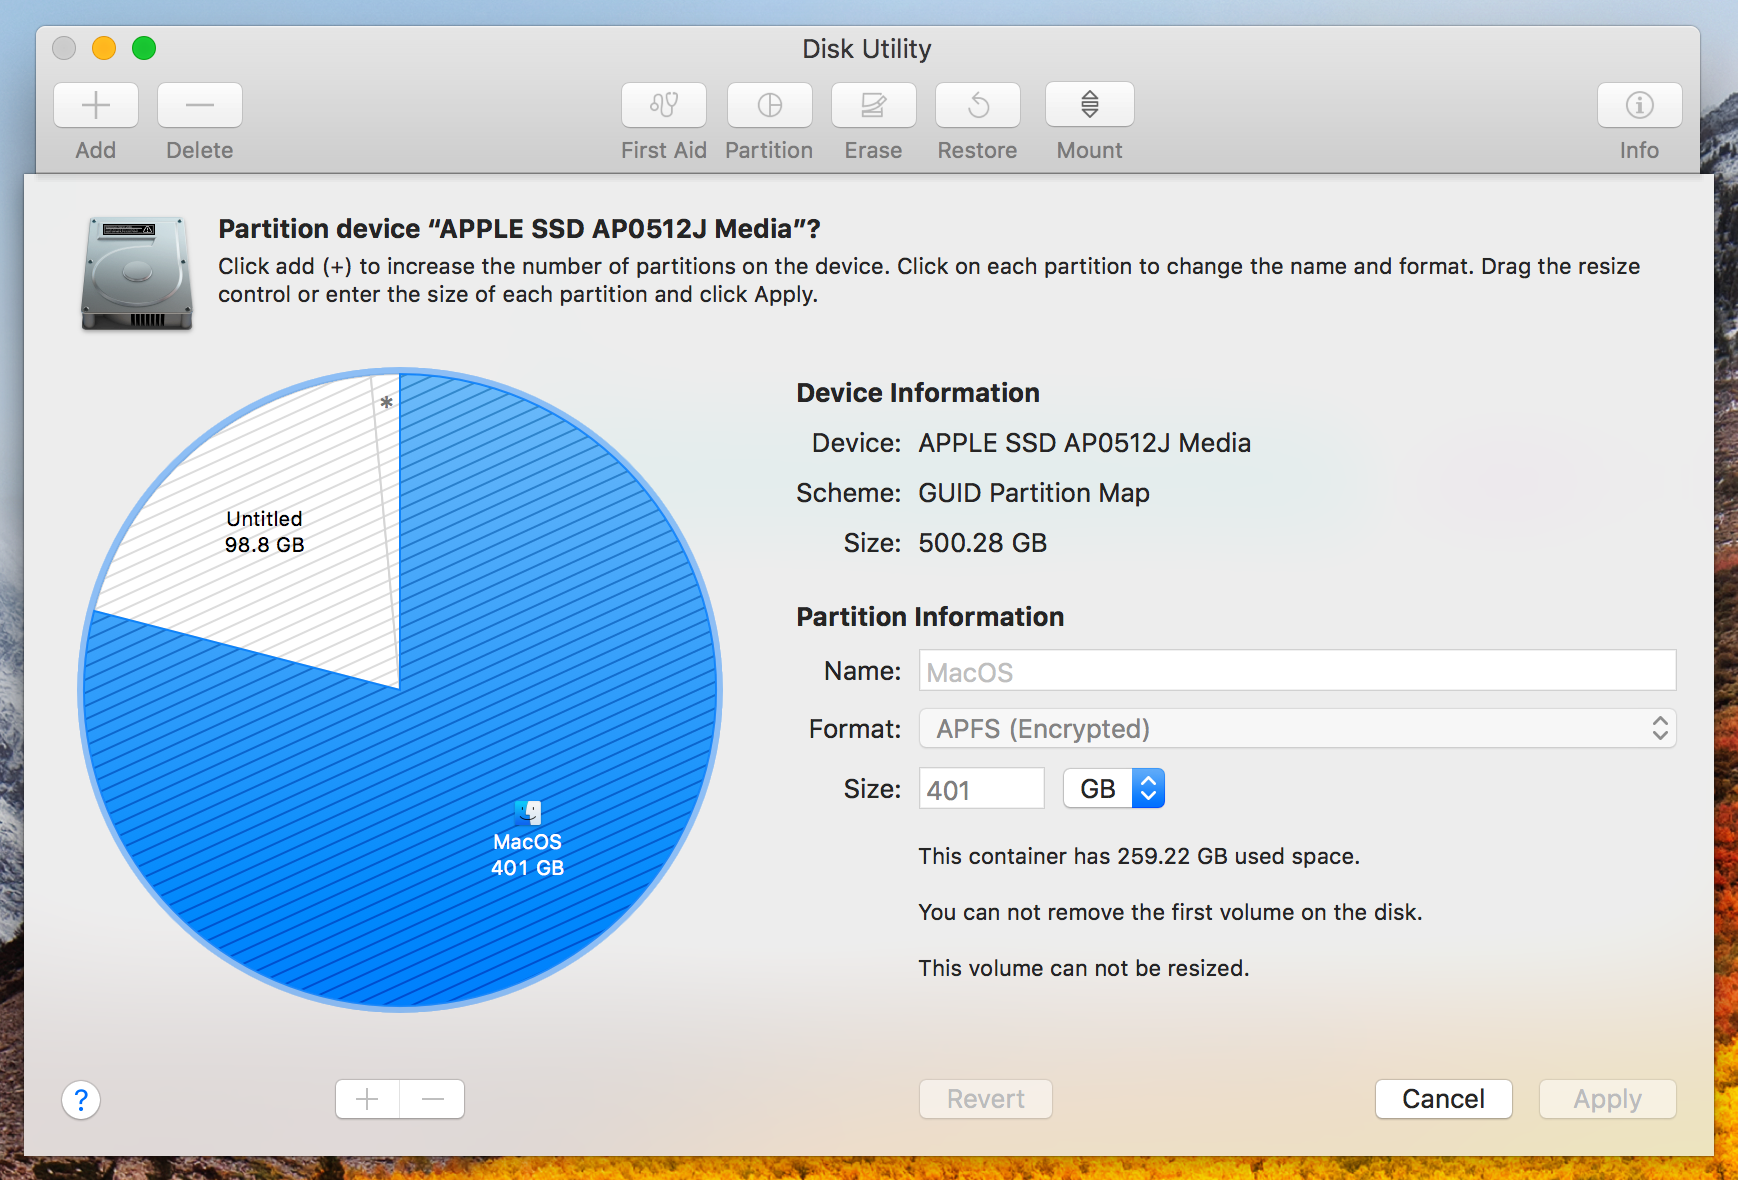
Task: Open the Info toolbar button
Action: (x=1640, y=105)
